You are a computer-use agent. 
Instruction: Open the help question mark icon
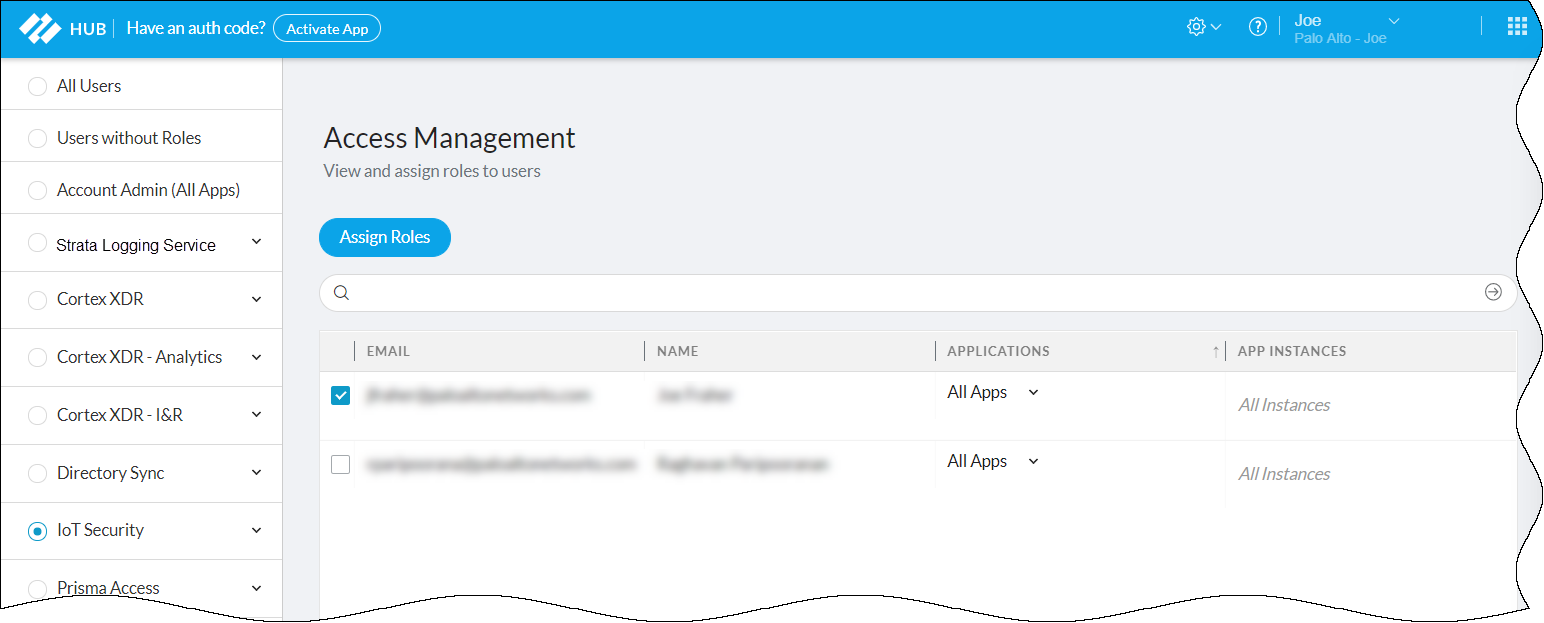coord(1258,27)
